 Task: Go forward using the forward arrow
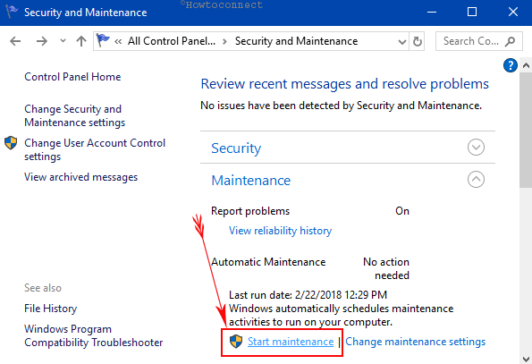point(42,41)
